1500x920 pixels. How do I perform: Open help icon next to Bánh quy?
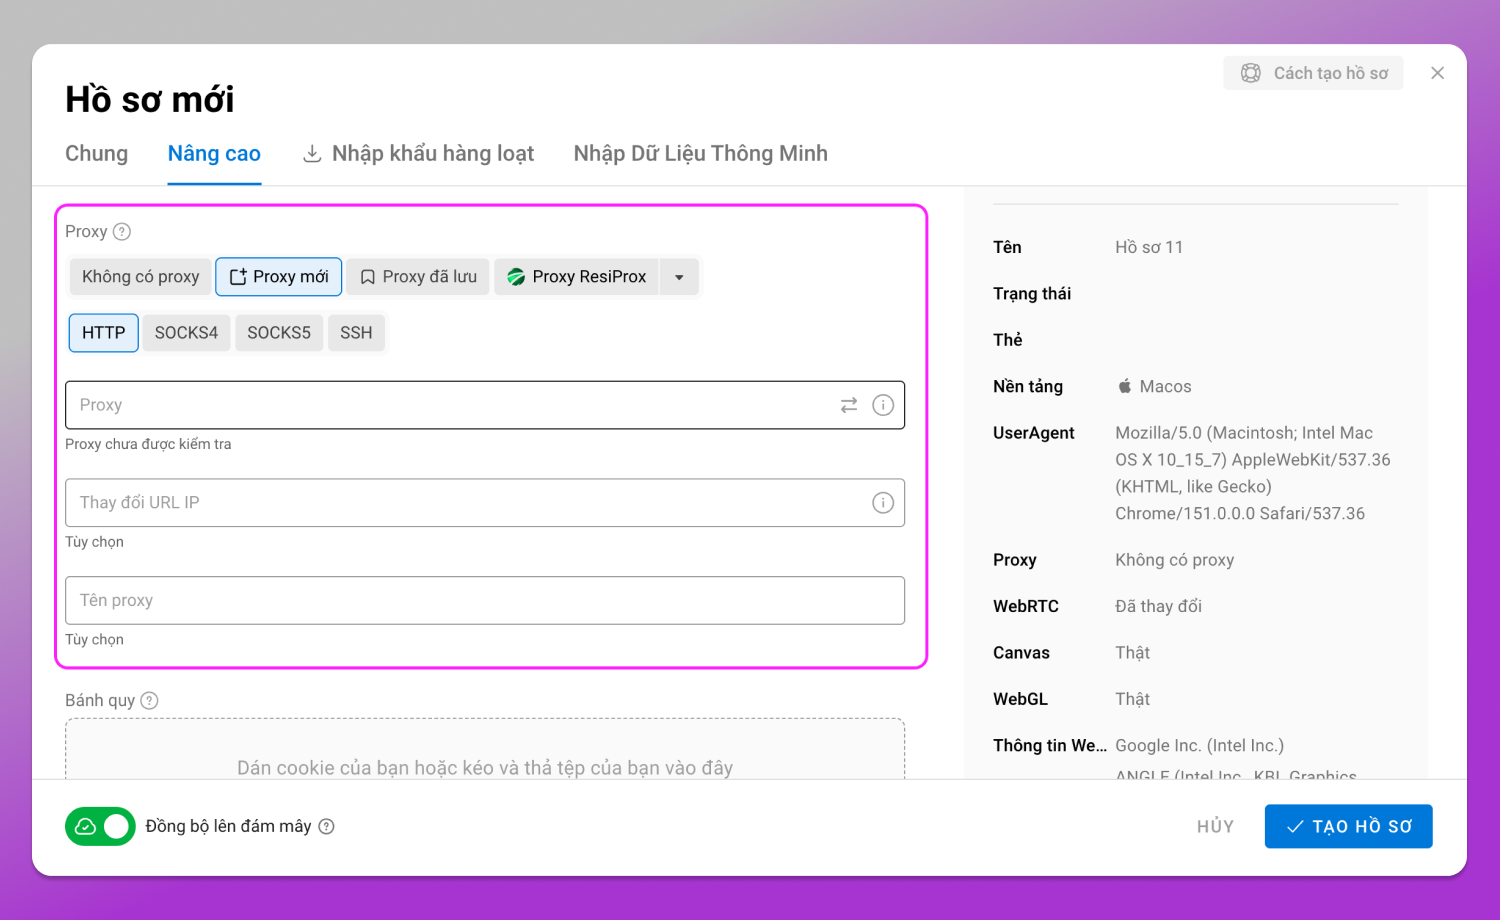pyautogui.click(x=149, y=701)
